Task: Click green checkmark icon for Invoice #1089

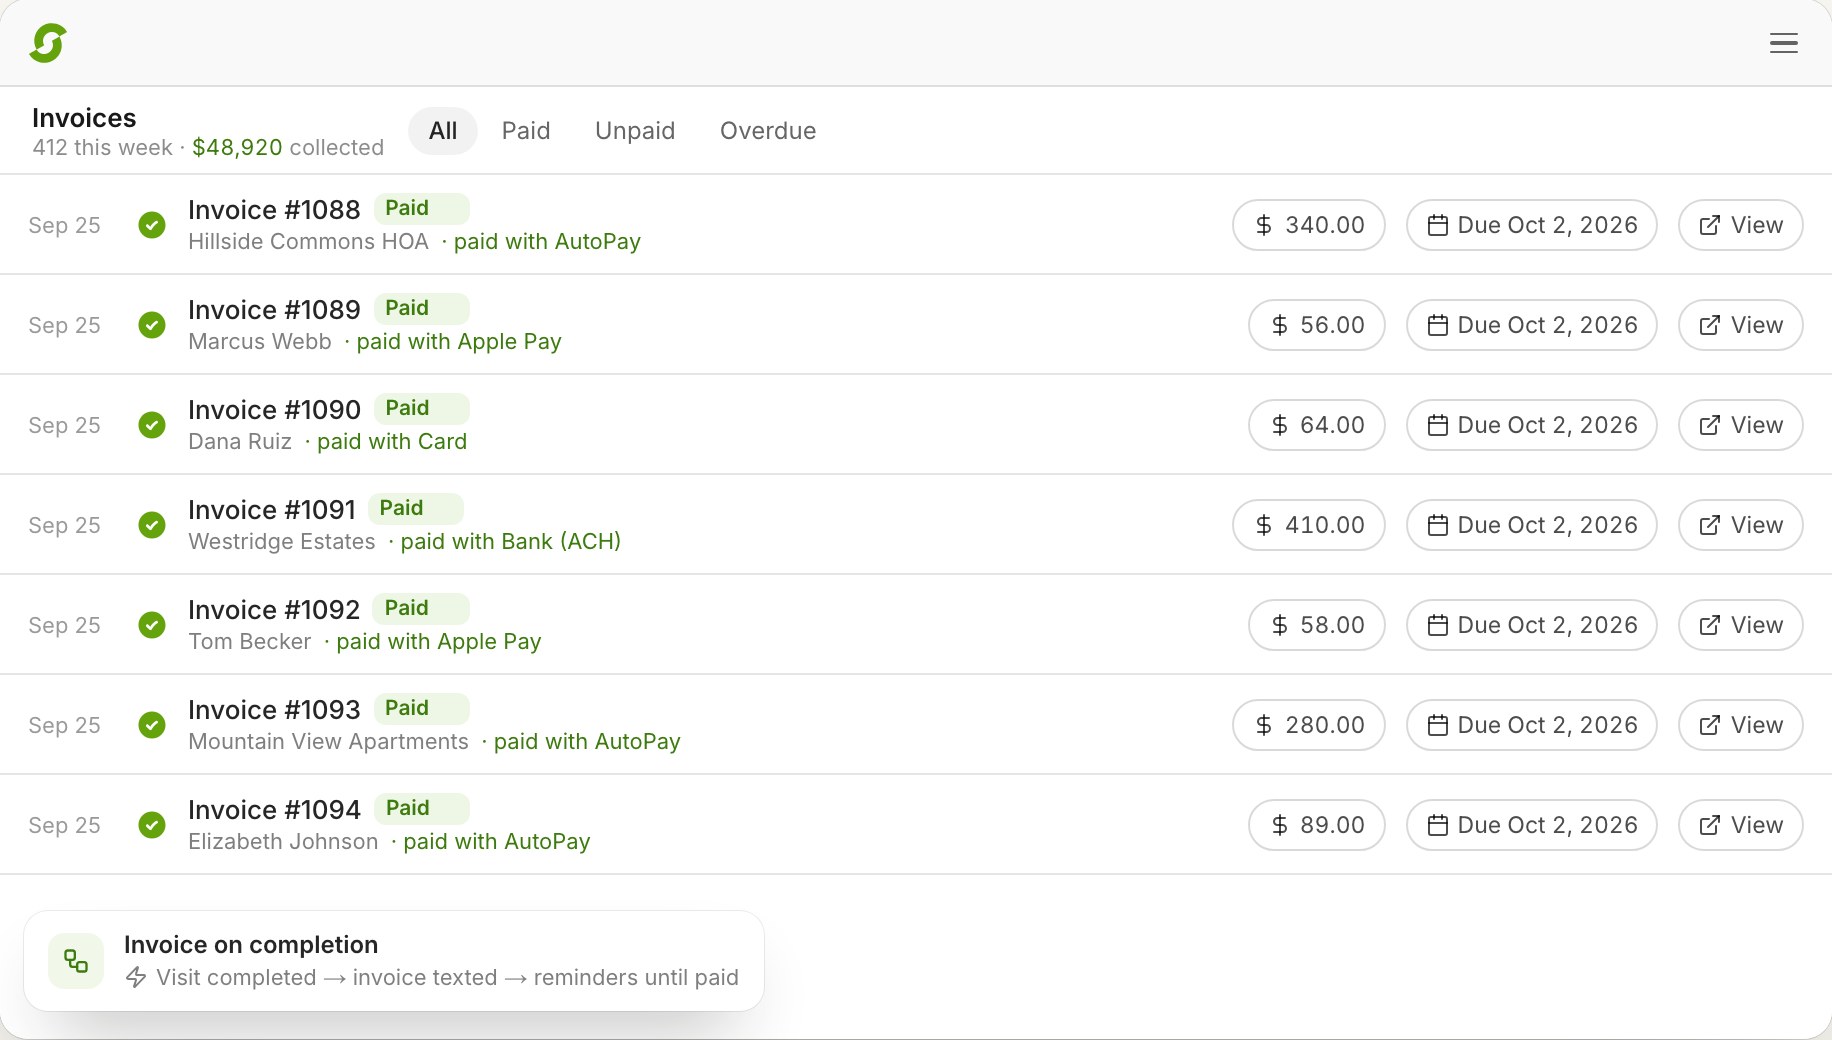Action: [152, 325]
